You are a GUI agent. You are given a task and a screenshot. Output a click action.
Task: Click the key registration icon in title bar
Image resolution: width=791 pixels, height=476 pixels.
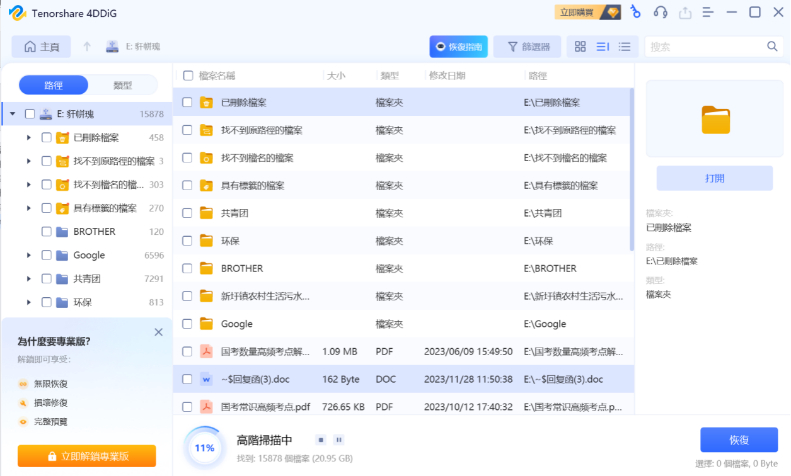click(635, 12)
